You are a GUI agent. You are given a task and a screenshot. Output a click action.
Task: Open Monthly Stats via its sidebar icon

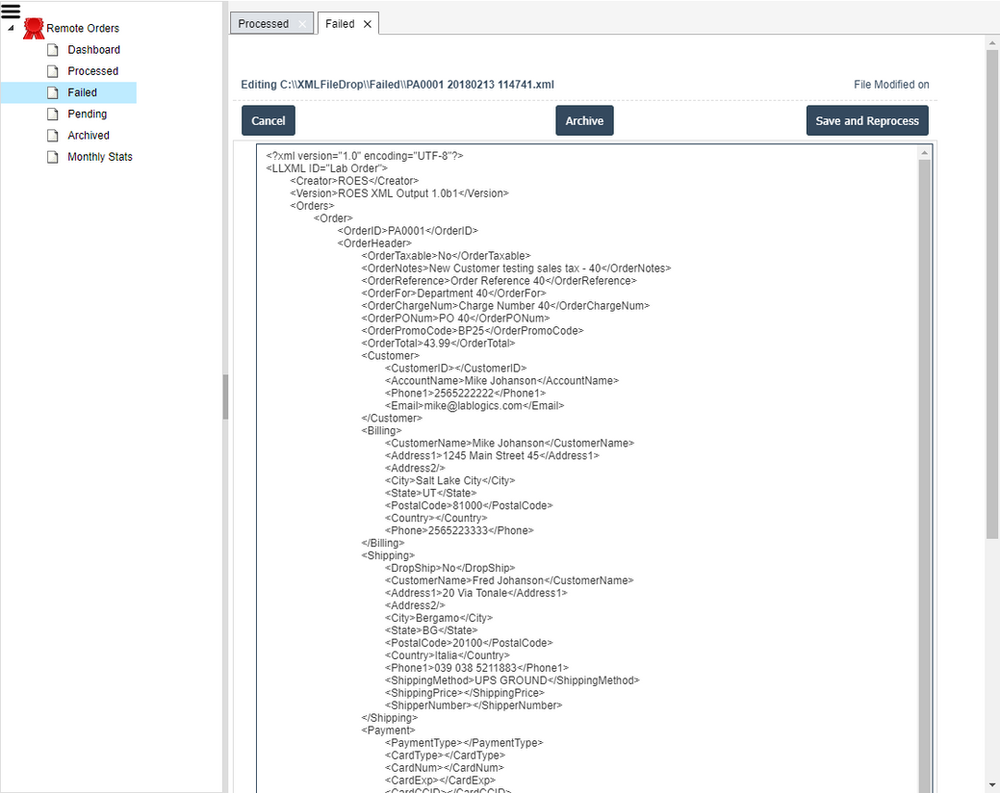pyautogui.click(x=53, y=156)
